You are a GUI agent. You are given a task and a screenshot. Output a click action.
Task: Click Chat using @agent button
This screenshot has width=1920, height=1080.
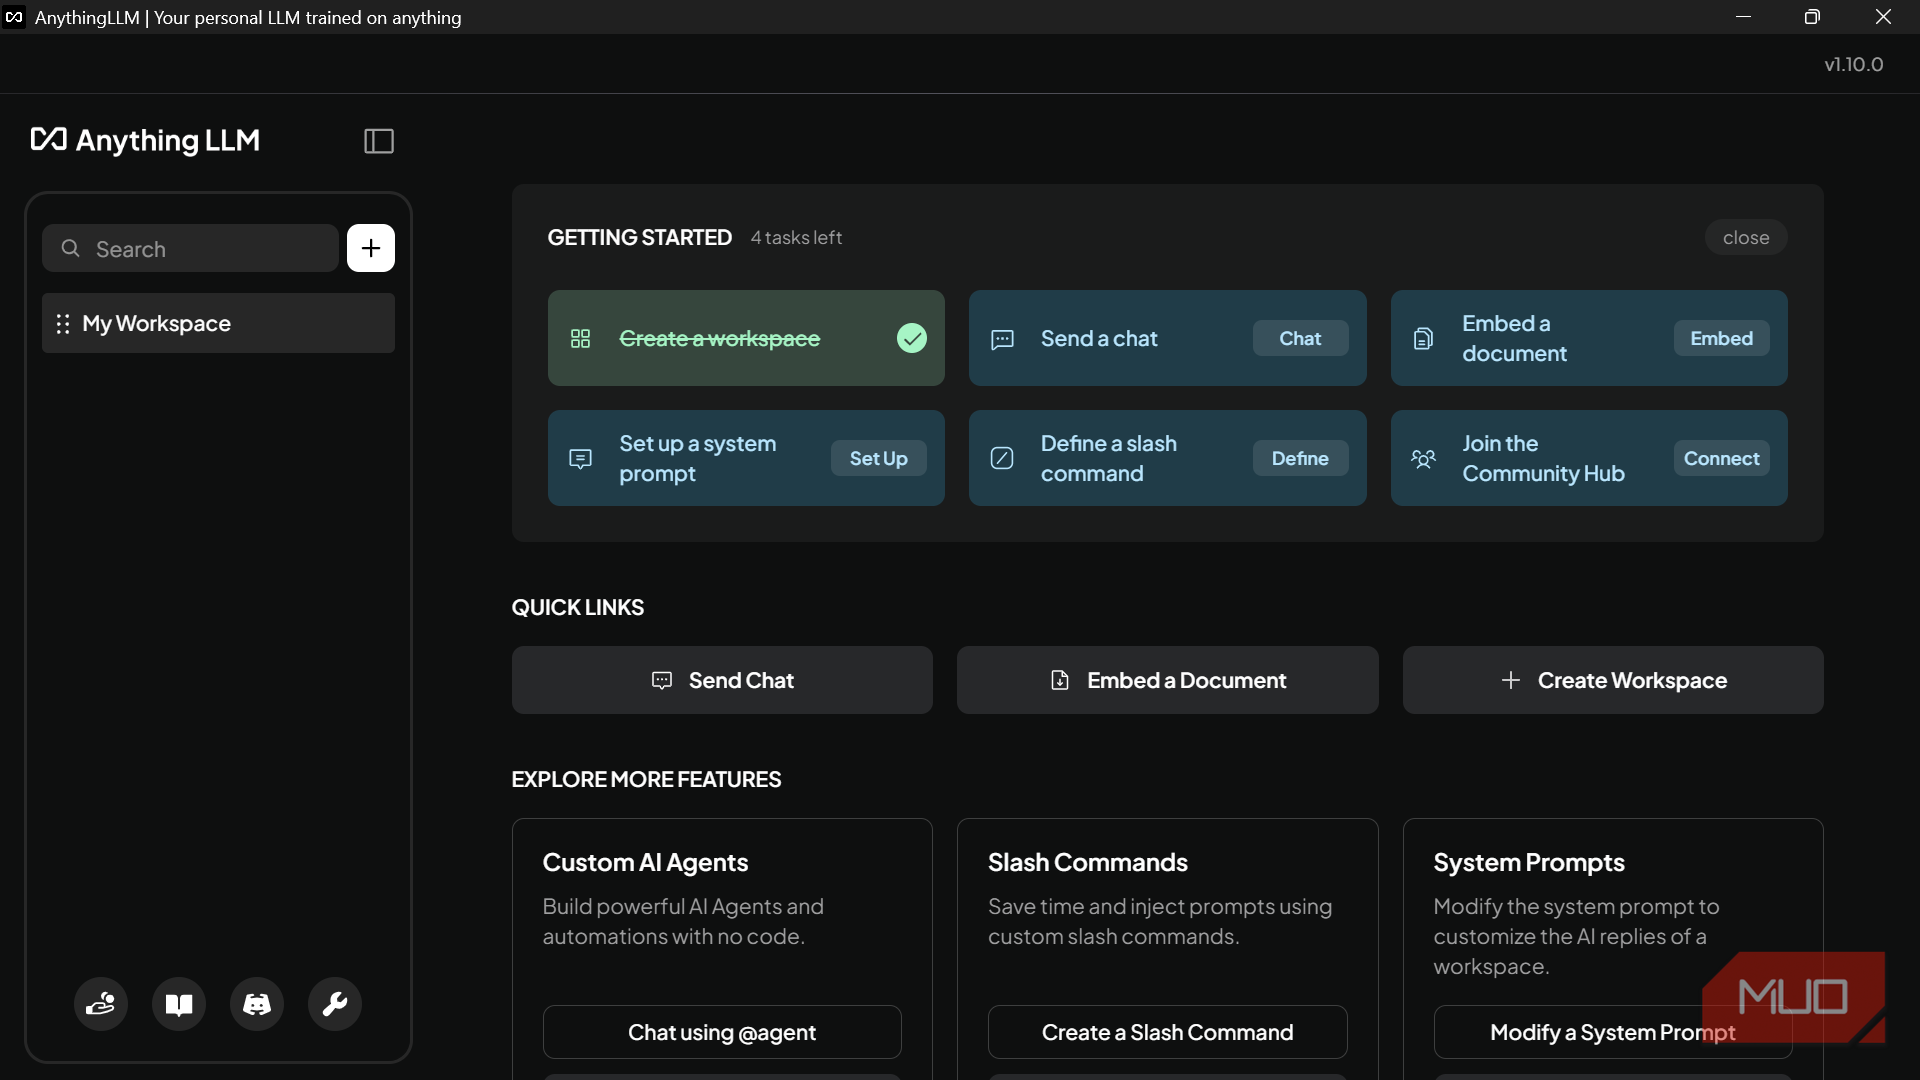tap(722, 1032)
